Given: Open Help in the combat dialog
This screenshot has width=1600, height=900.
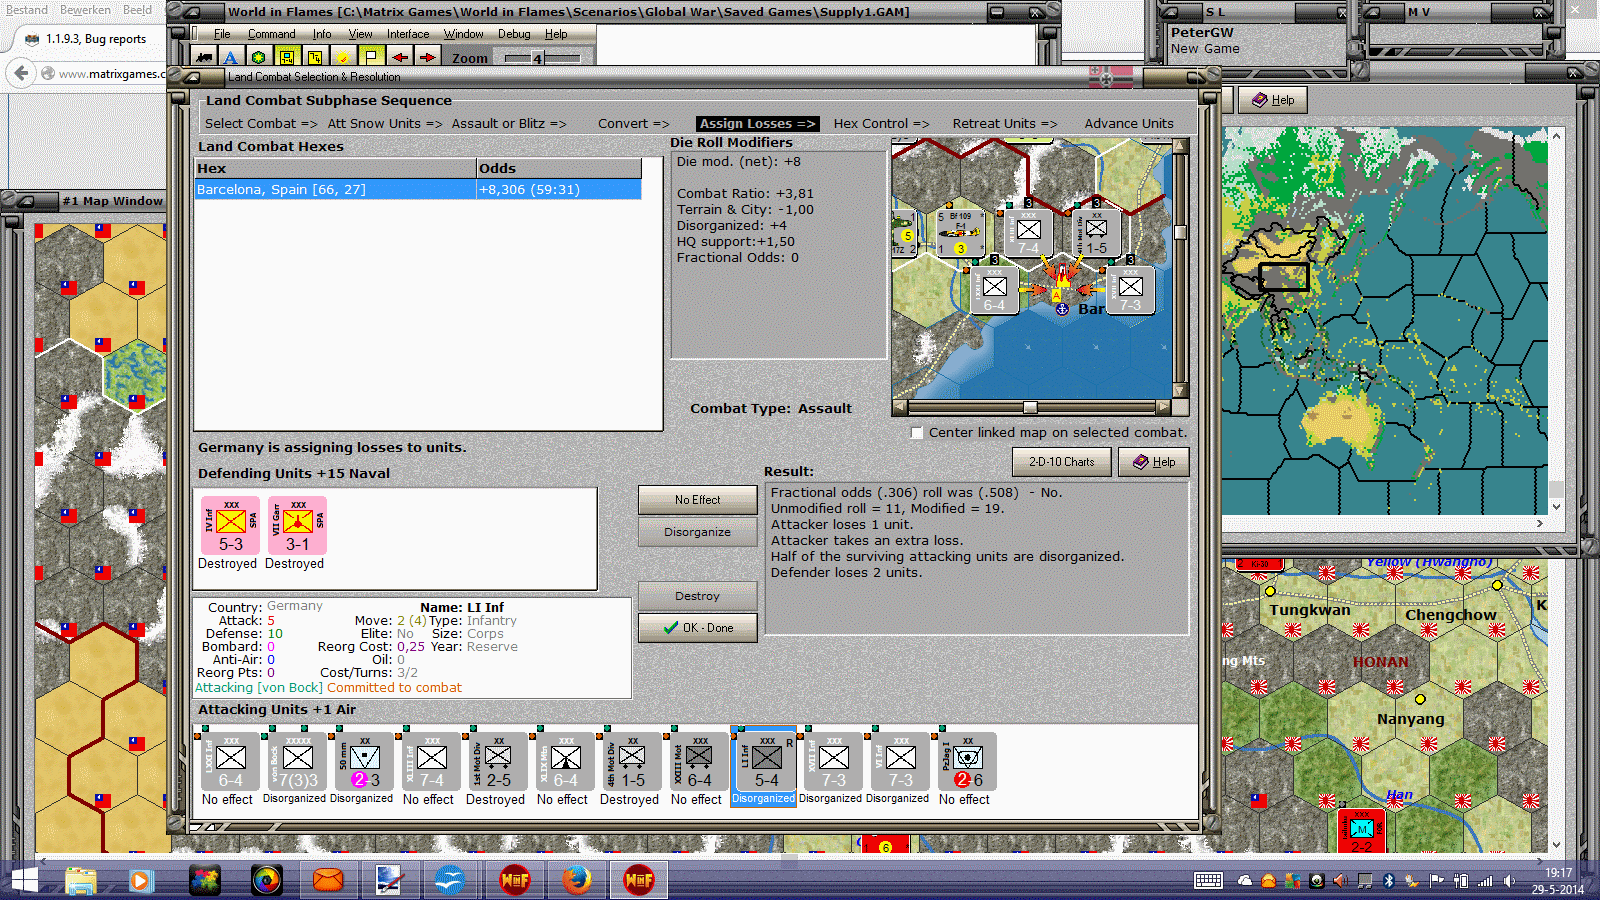Looking at the screenshot, I should [x=1154, y=462].
